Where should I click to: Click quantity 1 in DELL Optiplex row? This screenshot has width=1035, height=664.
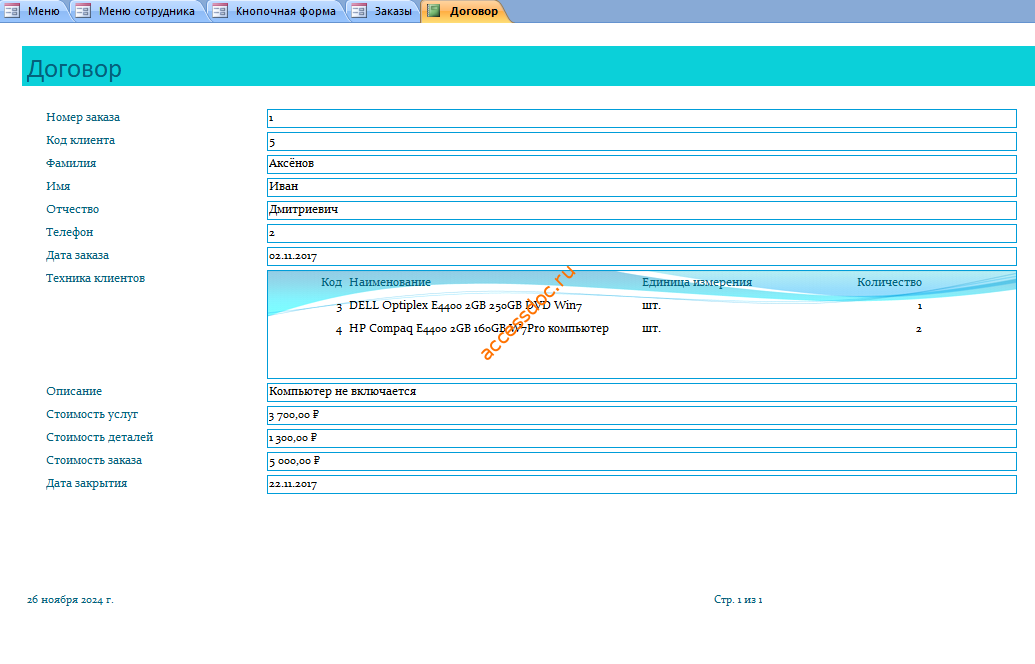(x=919, y=306)
